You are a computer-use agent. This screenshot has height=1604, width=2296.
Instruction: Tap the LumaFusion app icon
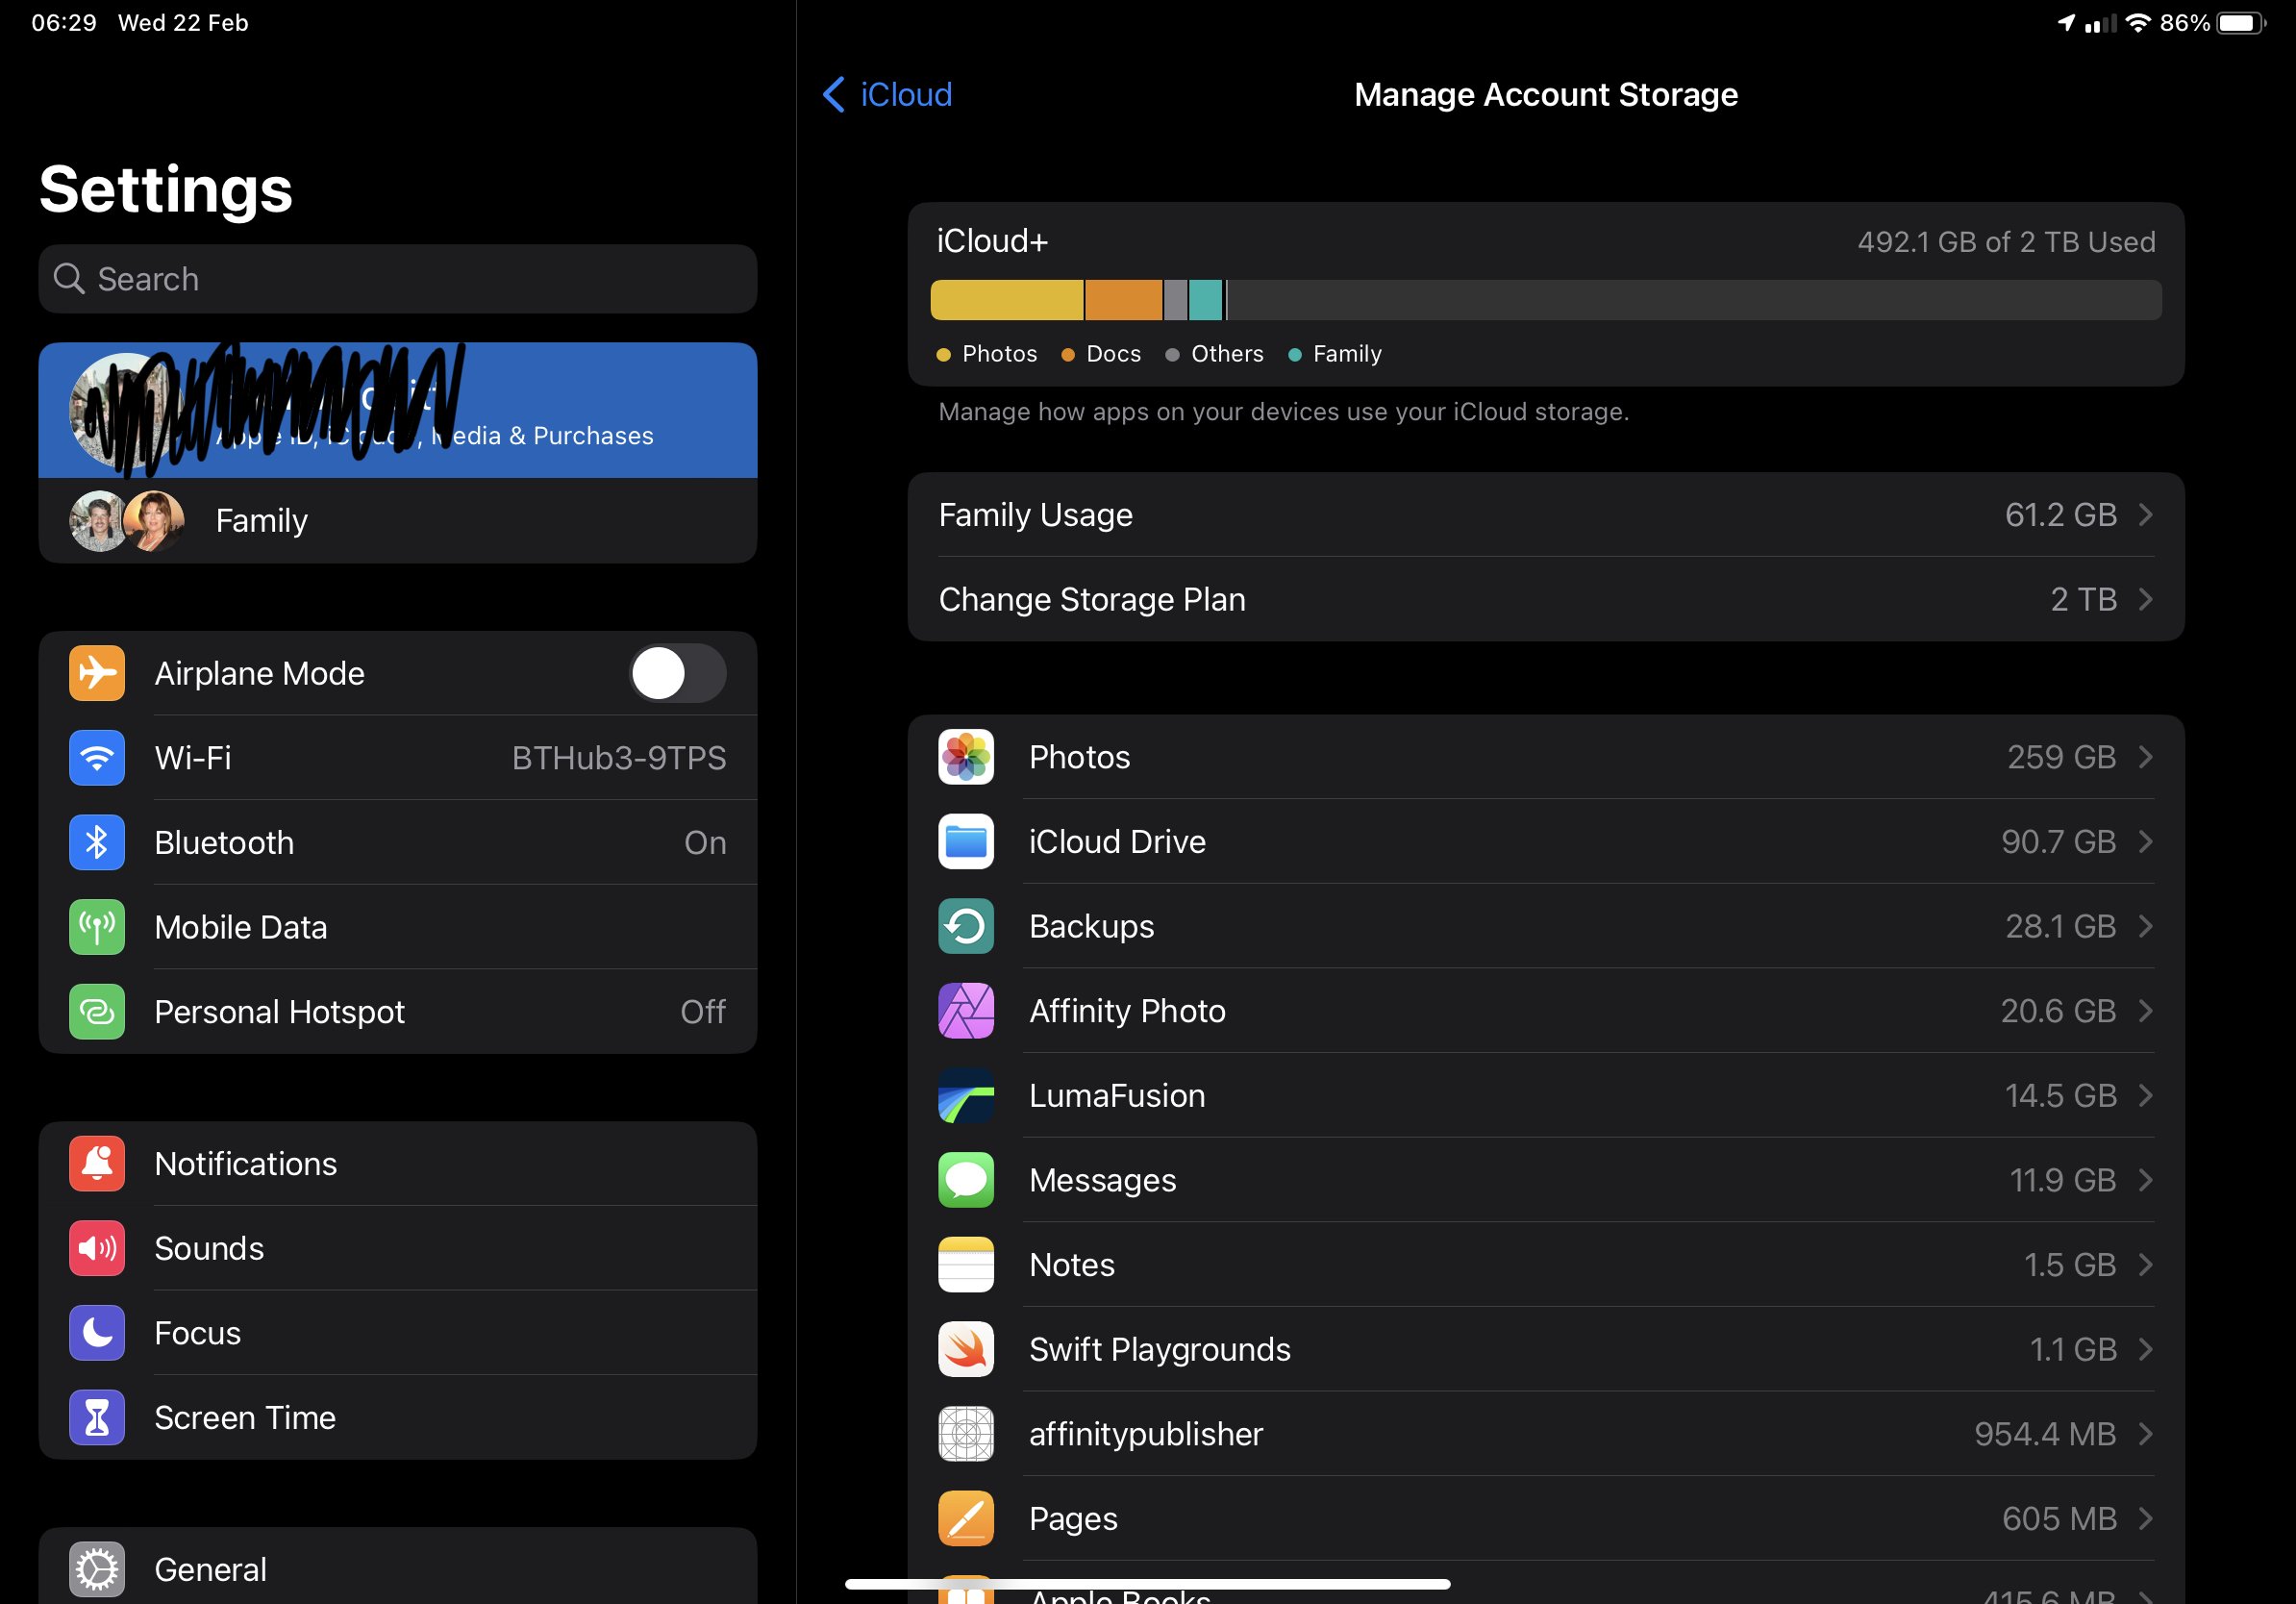965,1095
